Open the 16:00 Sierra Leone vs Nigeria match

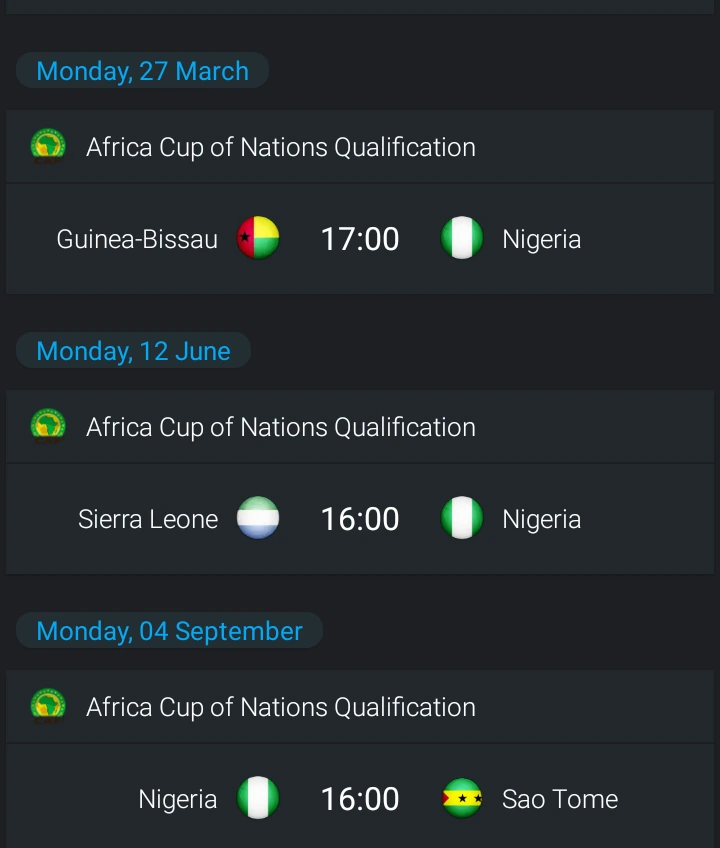tap(360, 519)
